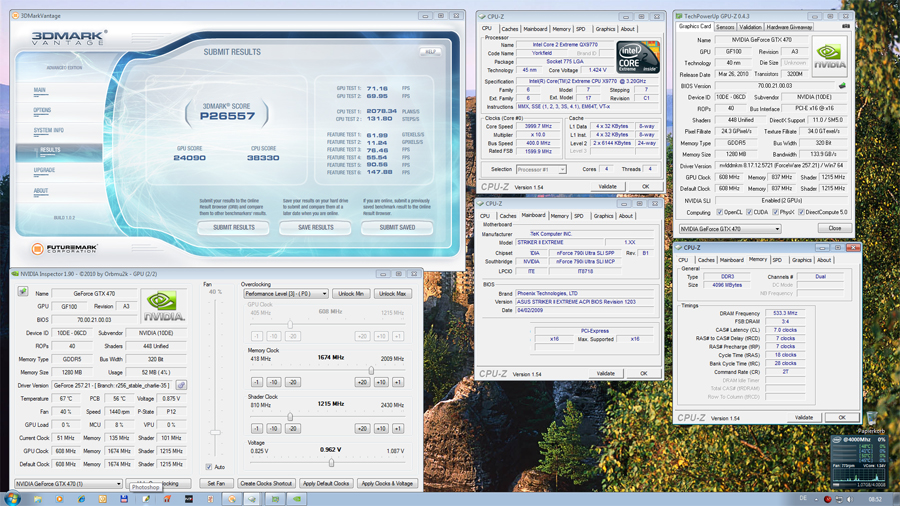Click the SAVE RESULTS button
The image size is (900, 506).
[316, 228]
